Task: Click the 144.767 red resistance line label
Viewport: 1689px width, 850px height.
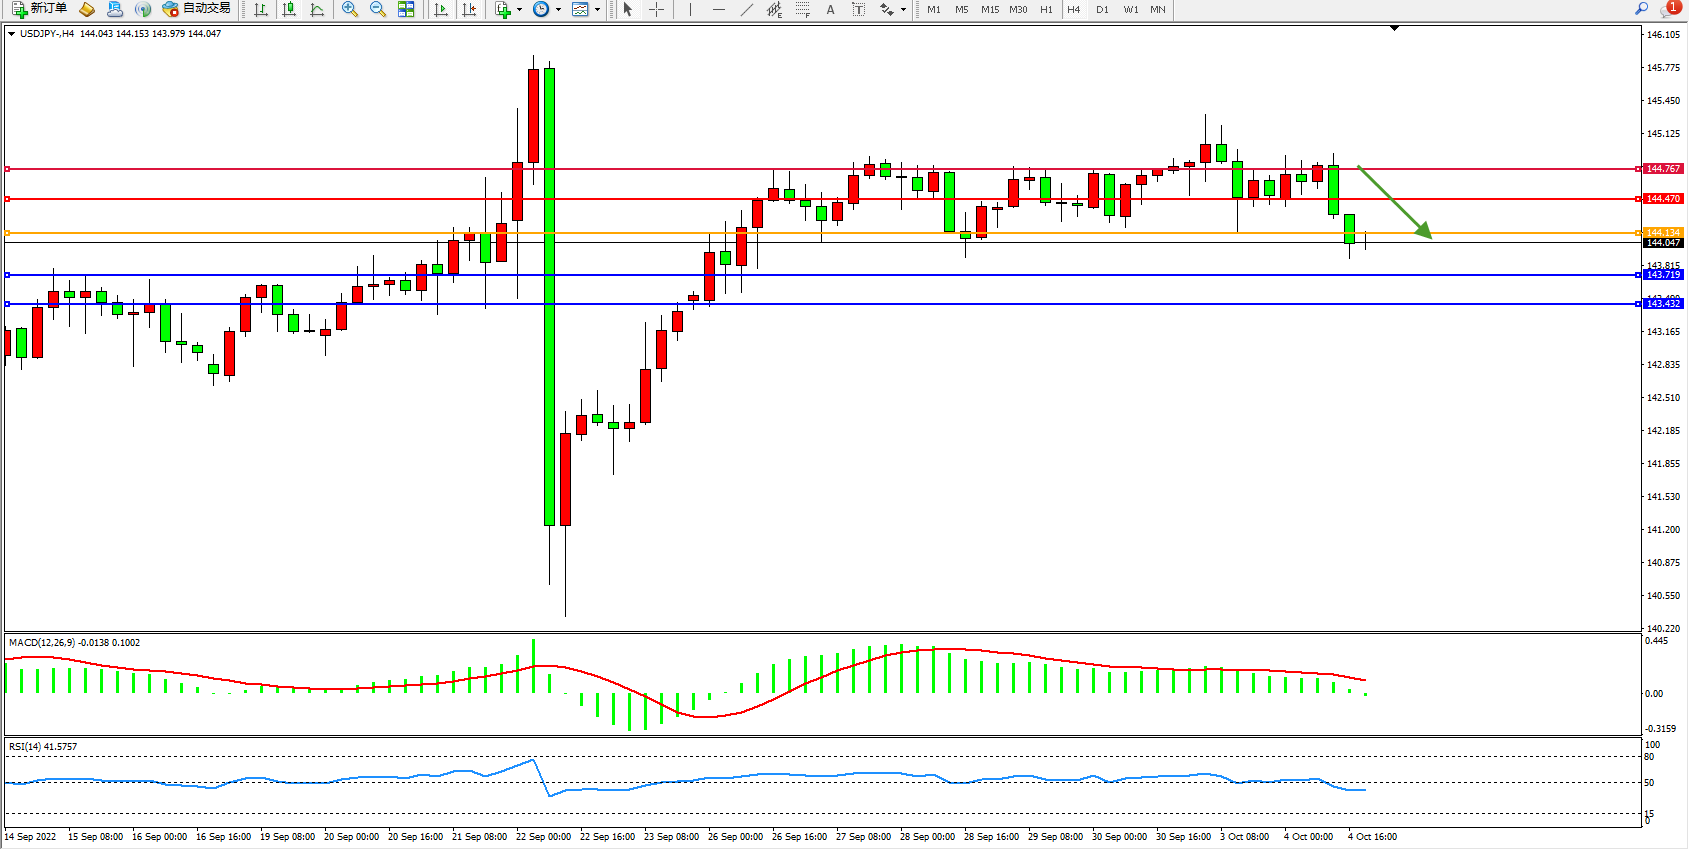Action: click(x=1663, y=169)
